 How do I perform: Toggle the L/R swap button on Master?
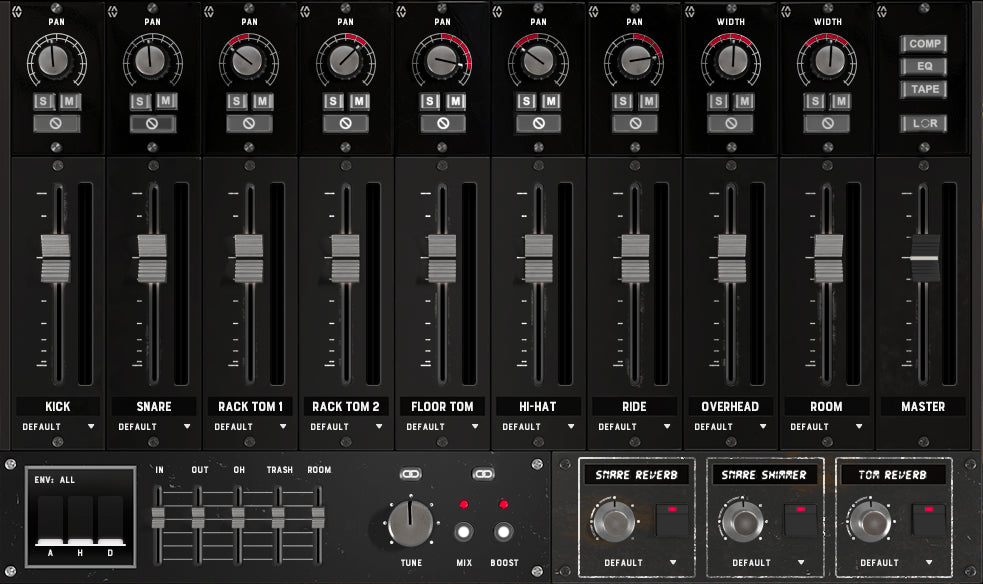click(x=922, y=123)
